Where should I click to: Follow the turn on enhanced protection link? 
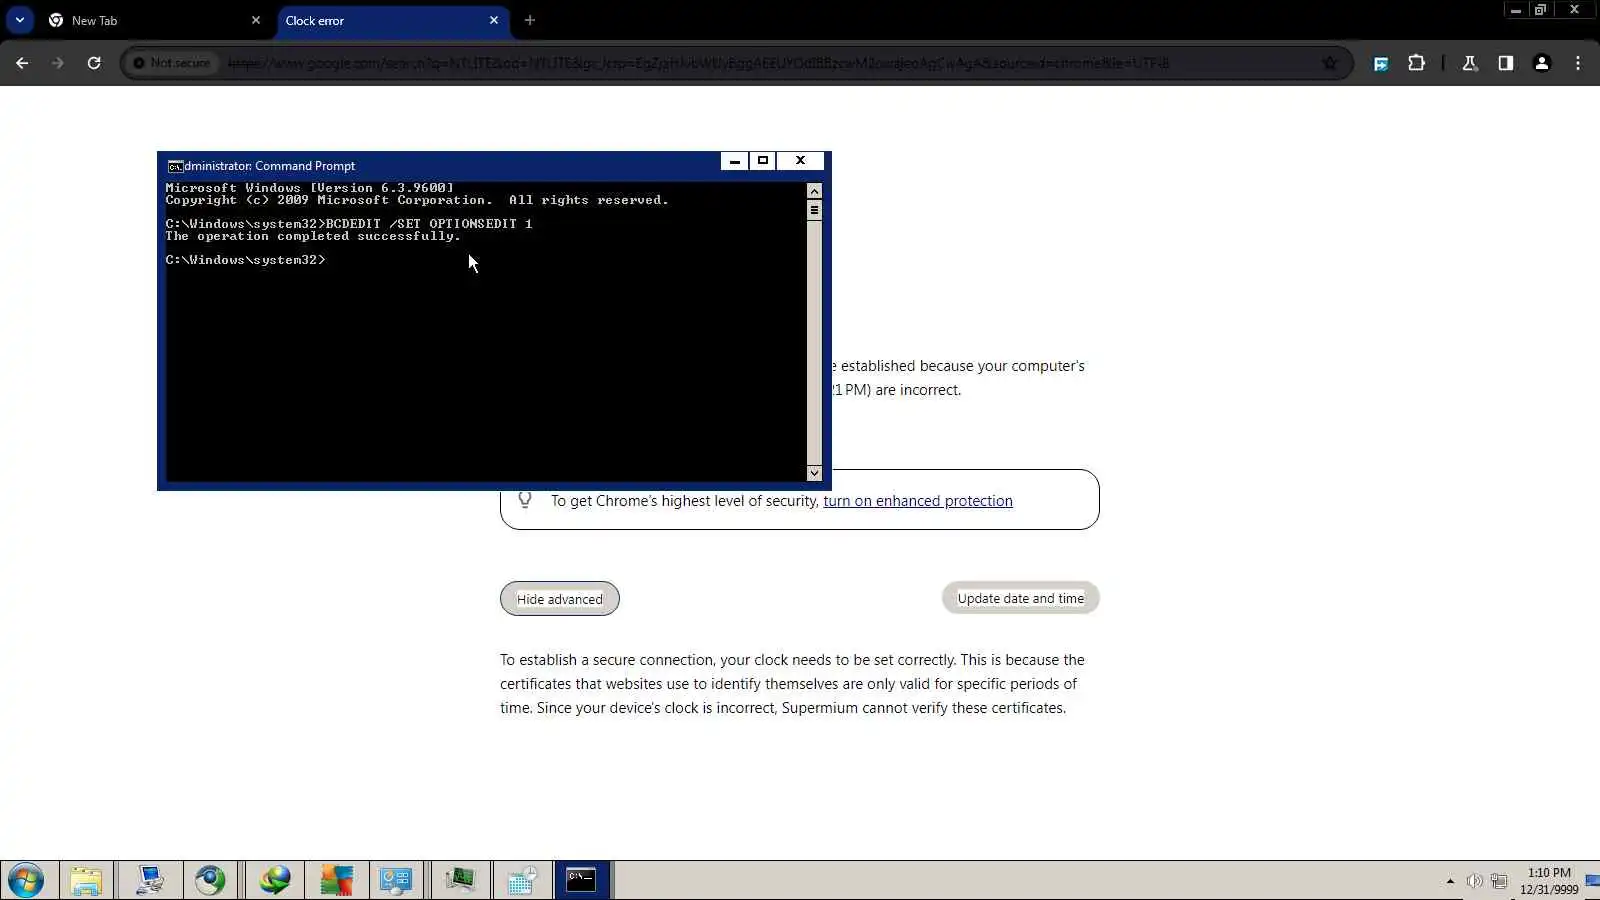click(918, 501)
